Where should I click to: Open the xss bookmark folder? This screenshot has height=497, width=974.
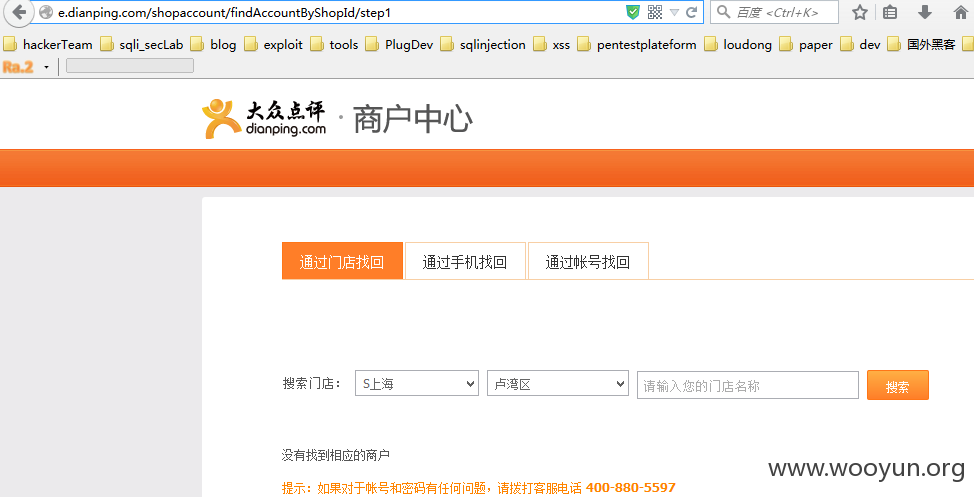(552, 45)
